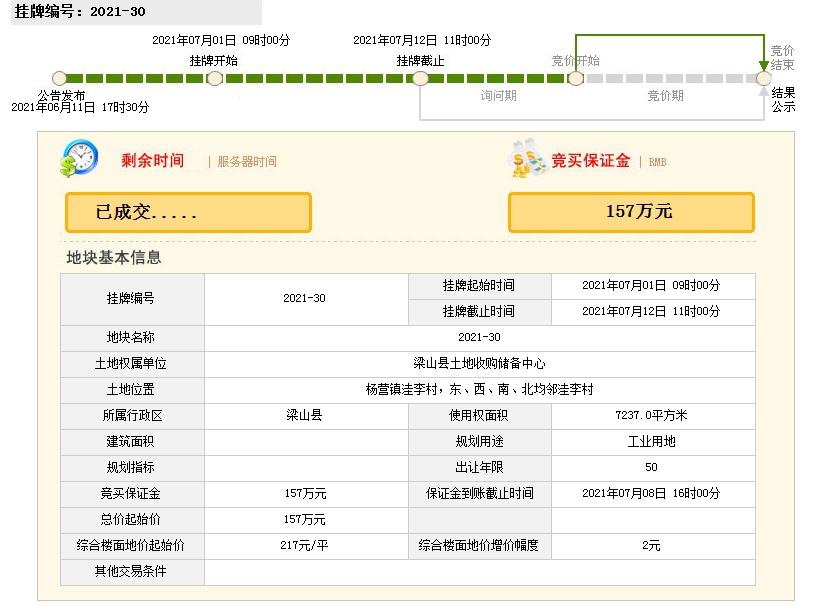This screenshot has height=606, width=828.
Task: Click the 挂牌编号: 2021-30 header label
Action: (80, 12)
